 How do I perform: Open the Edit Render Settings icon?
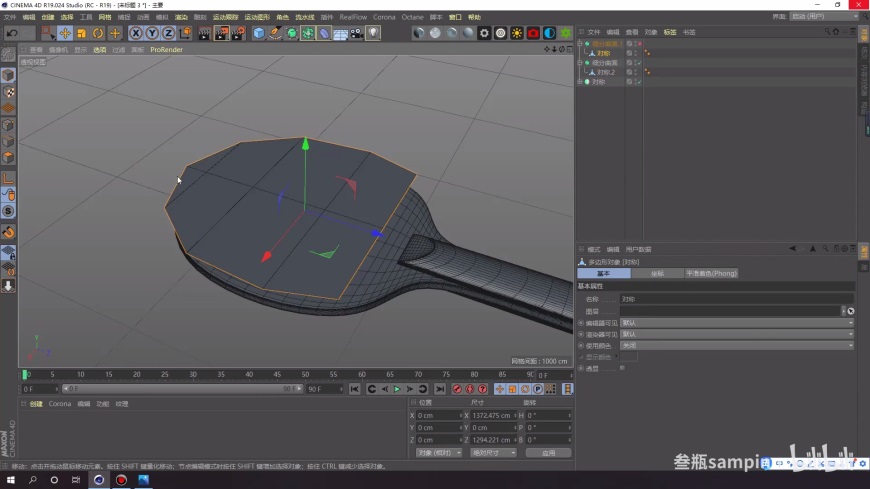[239, 33]
